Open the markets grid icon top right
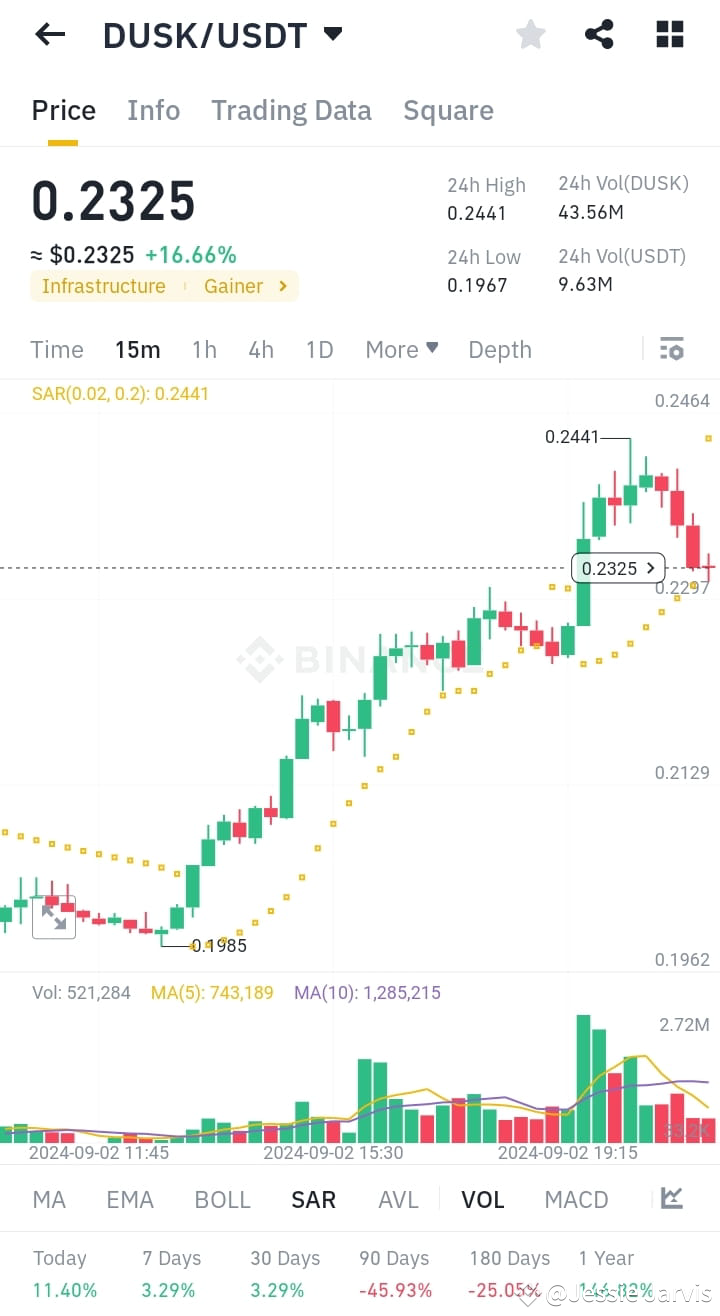Image resolution: width=720 pixels, height=1316 pixels. click(x=668, y=34)
